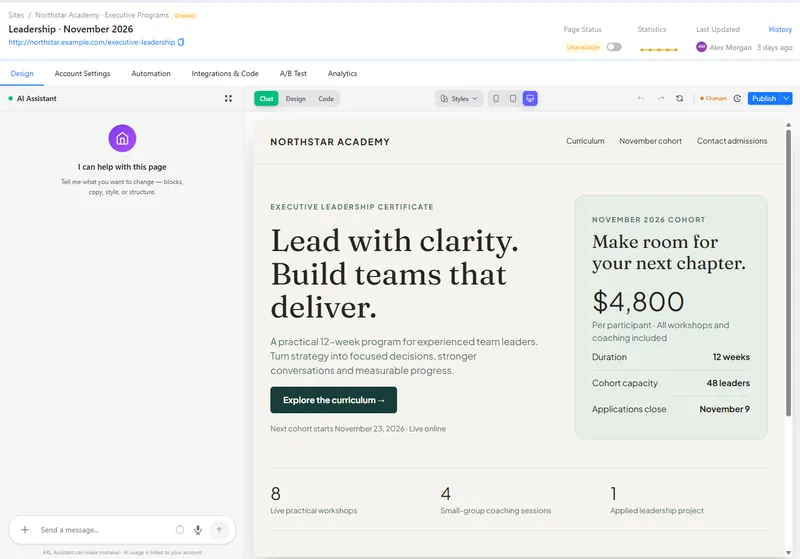Select the mobile device preview icon
800x559 pixels.
tap(496, 98)
